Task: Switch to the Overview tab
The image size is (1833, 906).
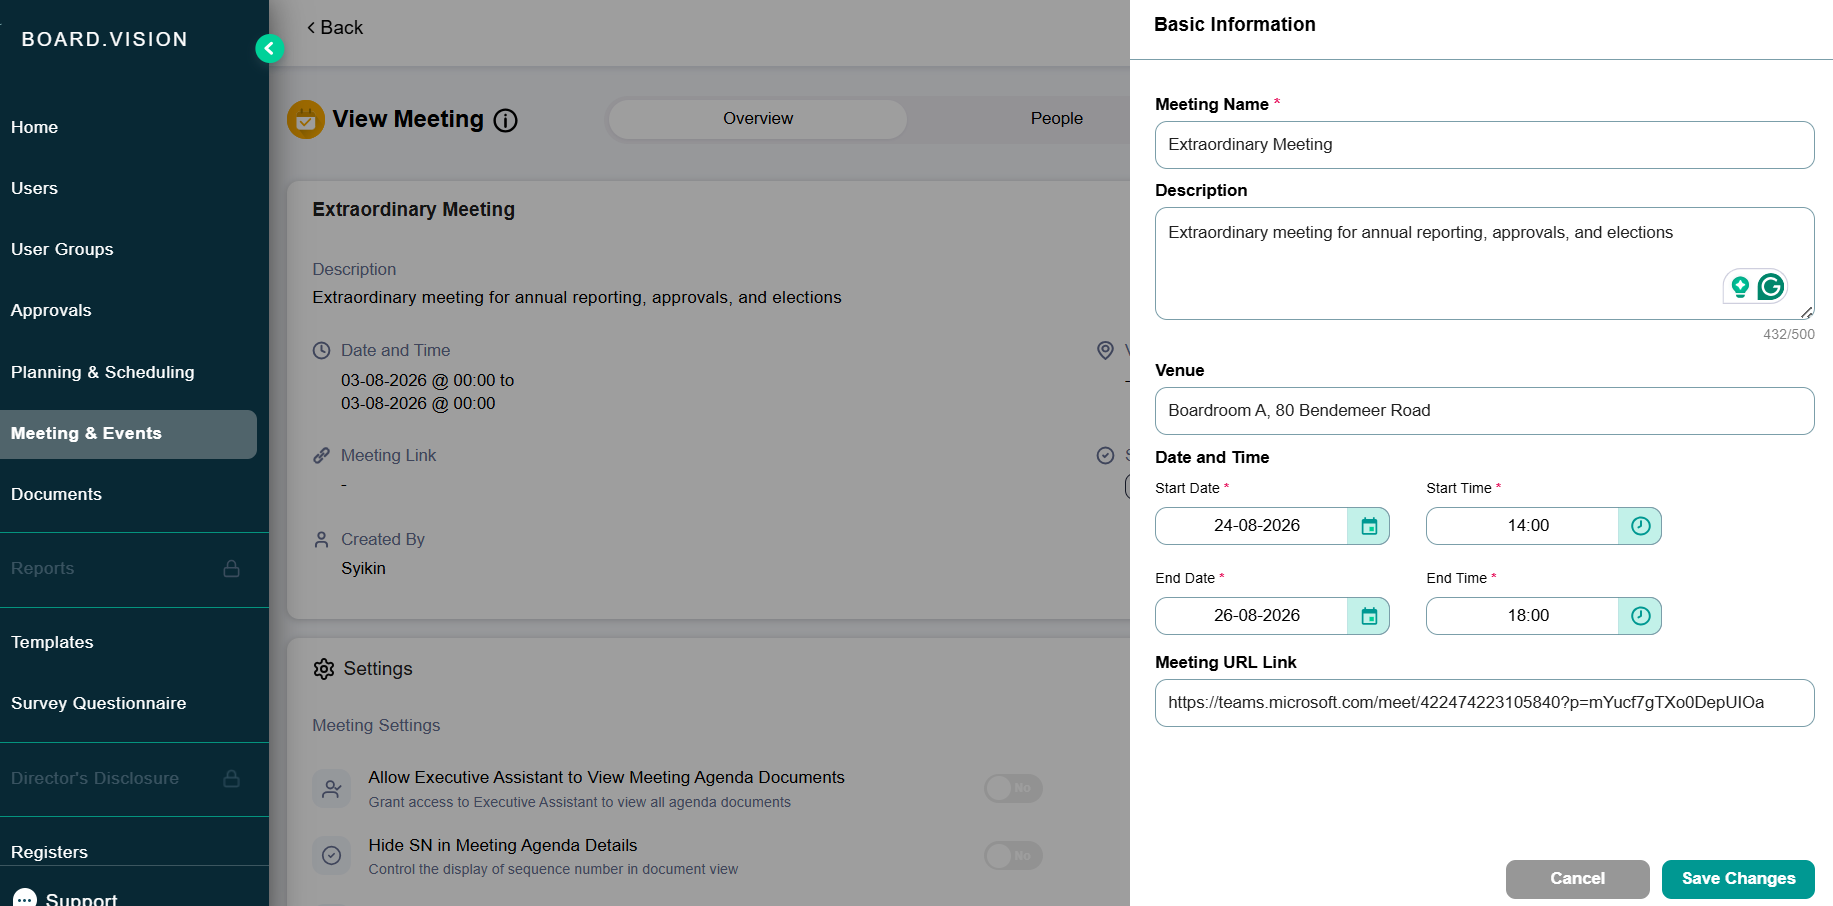Action: pos(758,119)
